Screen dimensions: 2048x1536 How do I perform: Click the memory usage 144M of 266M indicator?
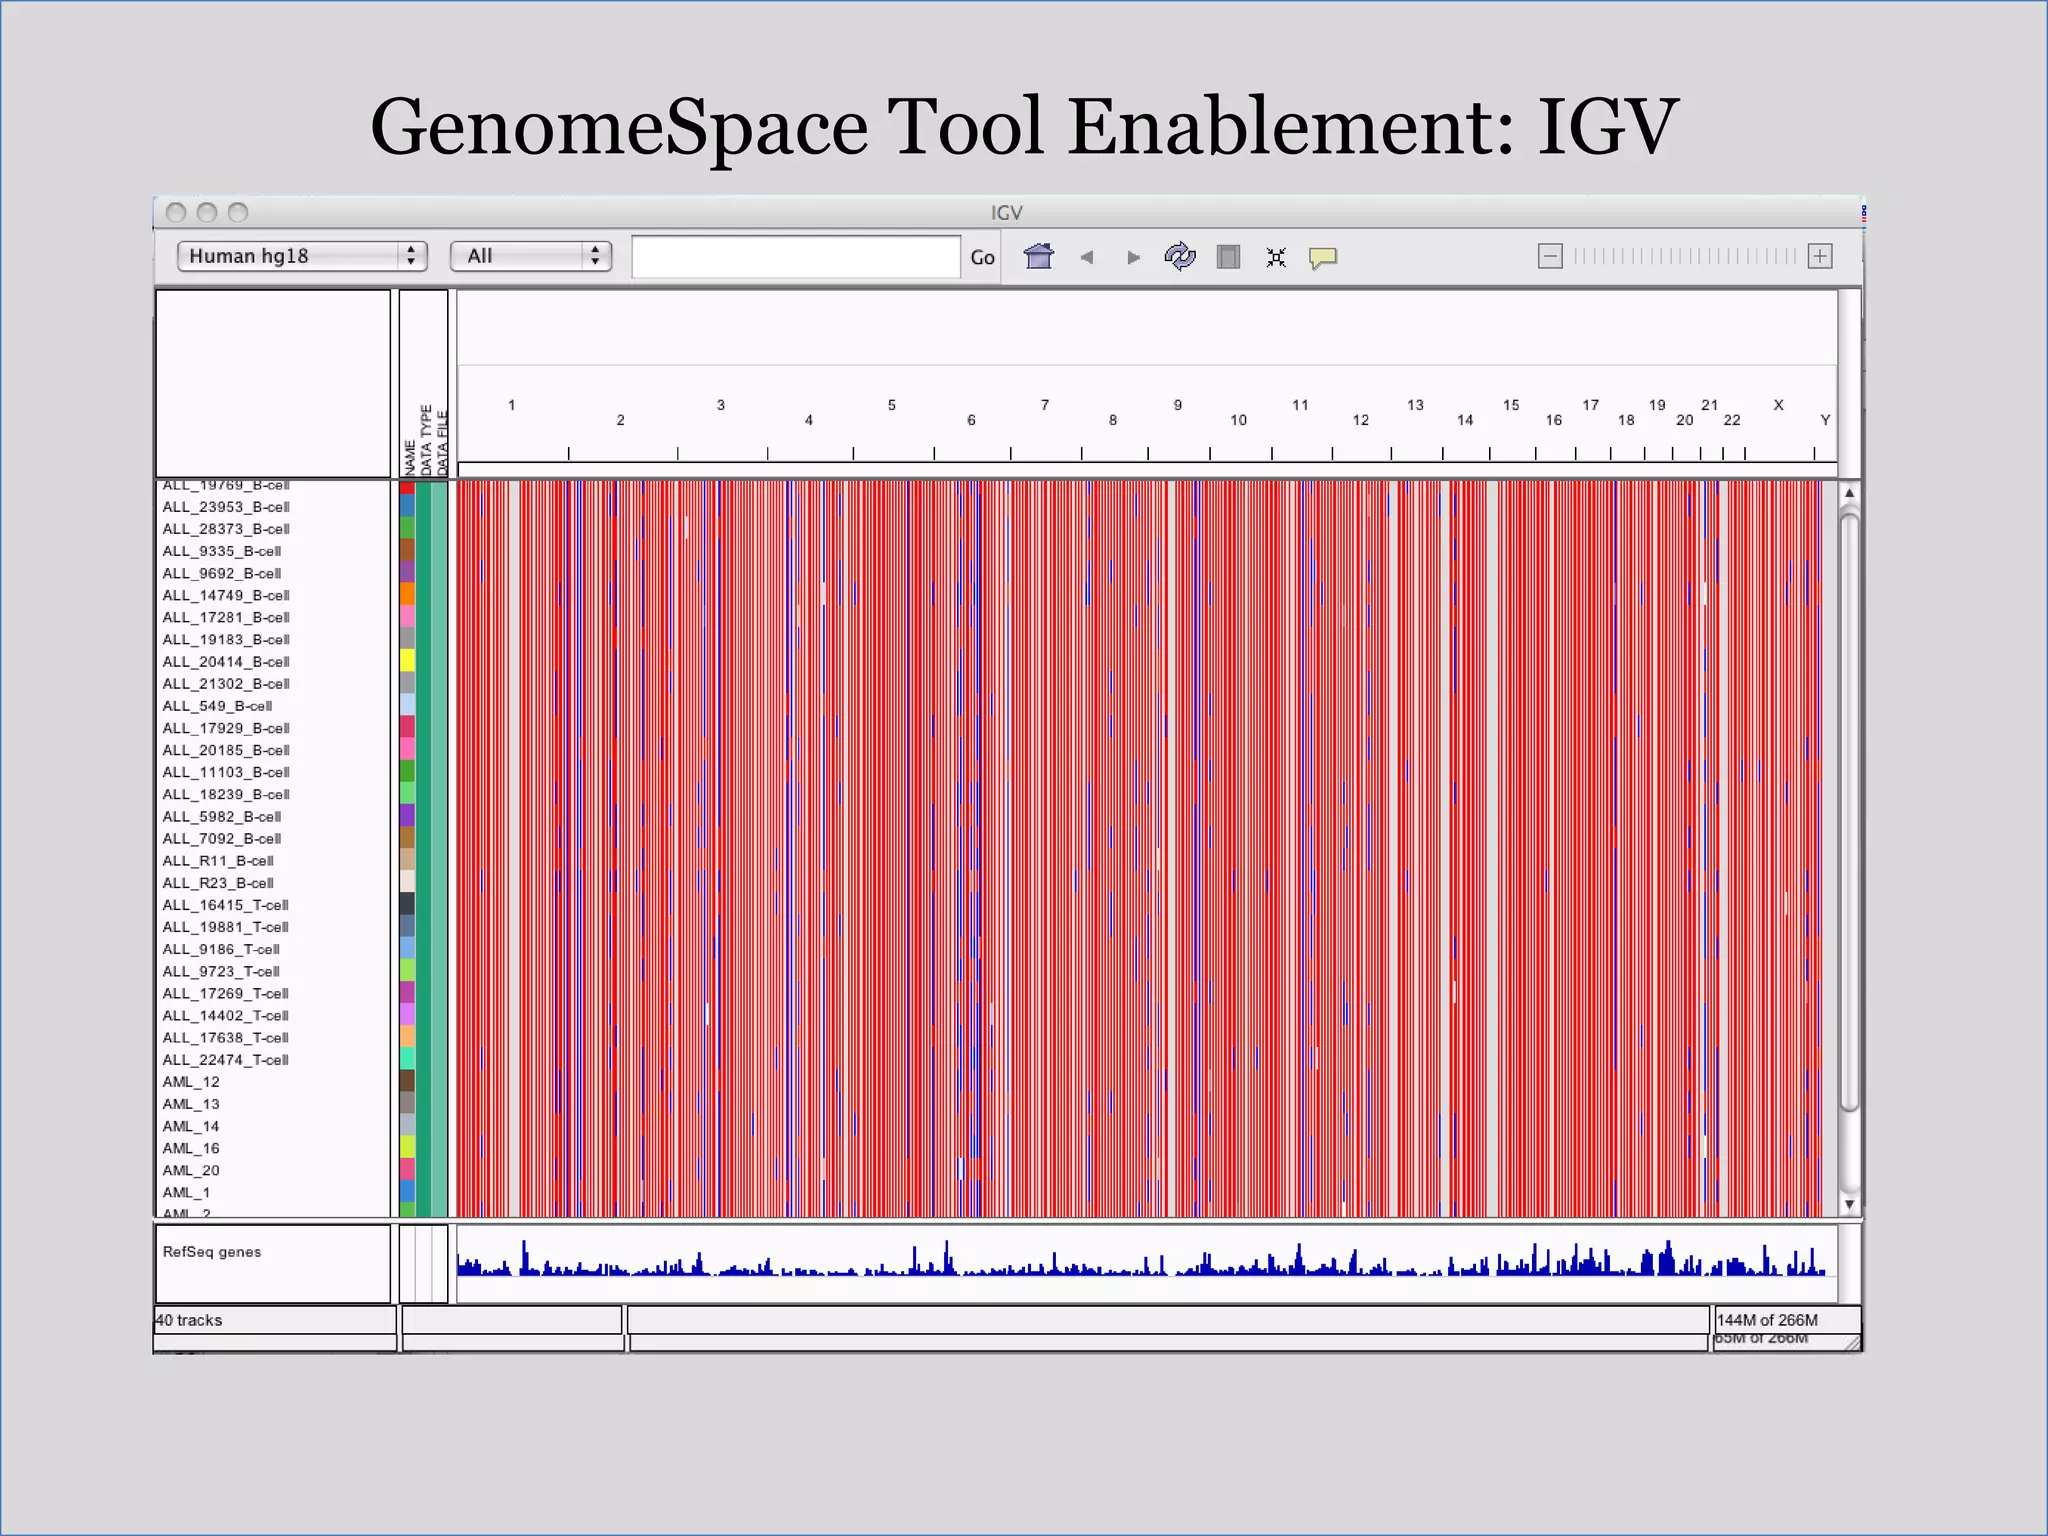pyautogui.click(x=1767, y=1320)
